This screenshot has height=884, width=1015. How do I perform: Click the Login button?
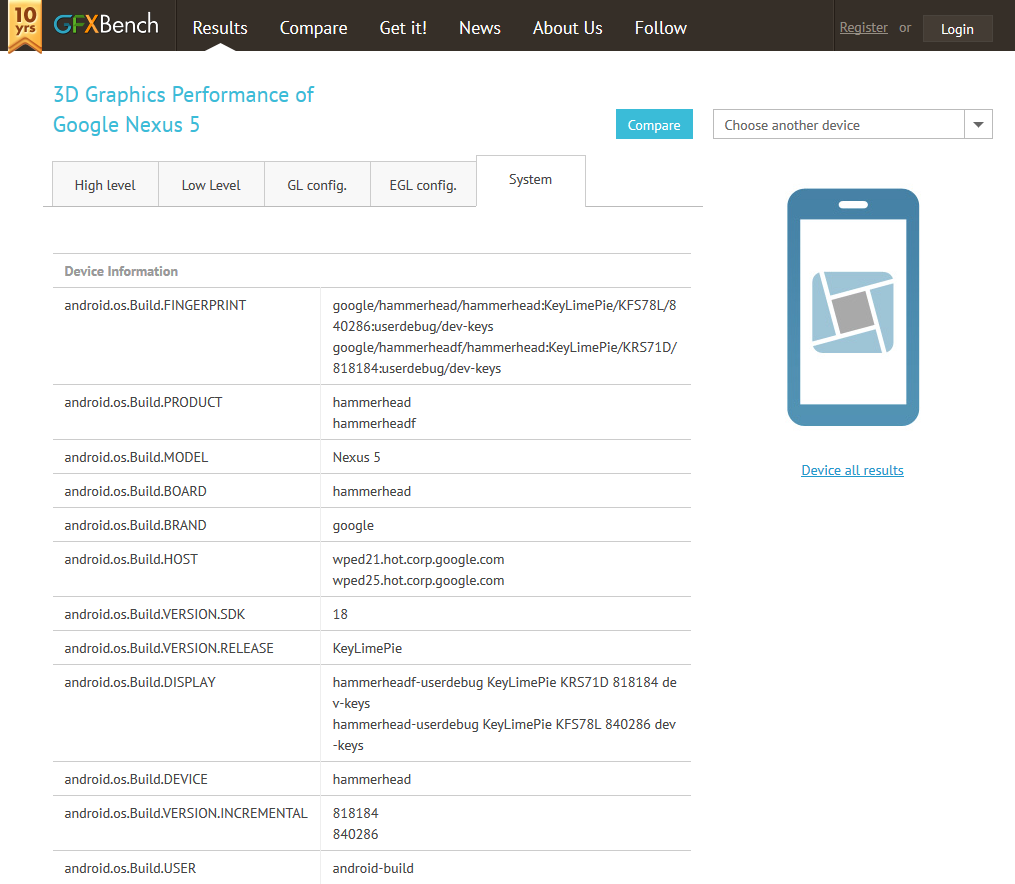click(957, 29)
